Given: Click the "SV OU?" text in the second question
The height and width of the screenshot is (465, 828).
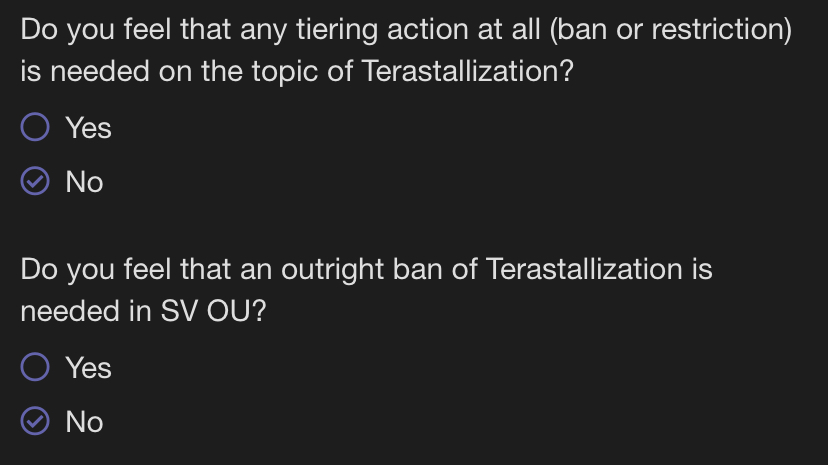Looking at the screenshot, I should [213, 311].
